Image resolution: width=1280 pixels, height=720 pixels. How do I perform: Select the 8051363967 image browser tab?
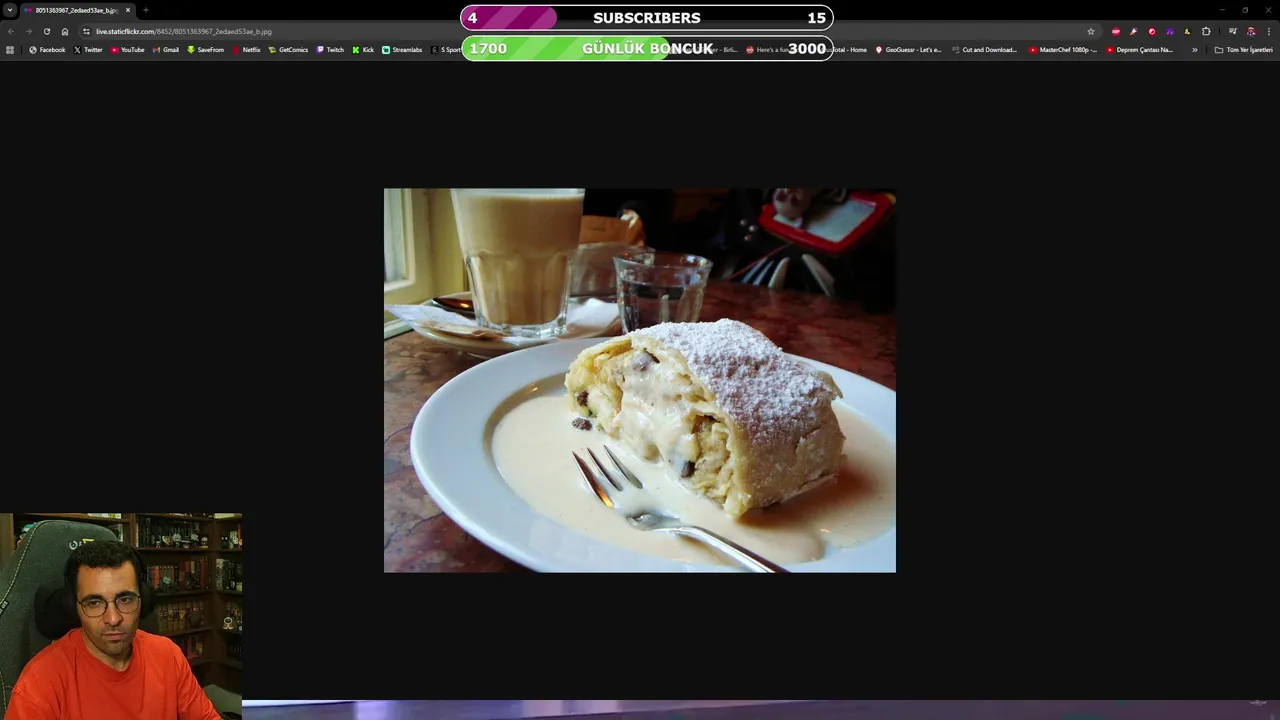pos(77,10)
